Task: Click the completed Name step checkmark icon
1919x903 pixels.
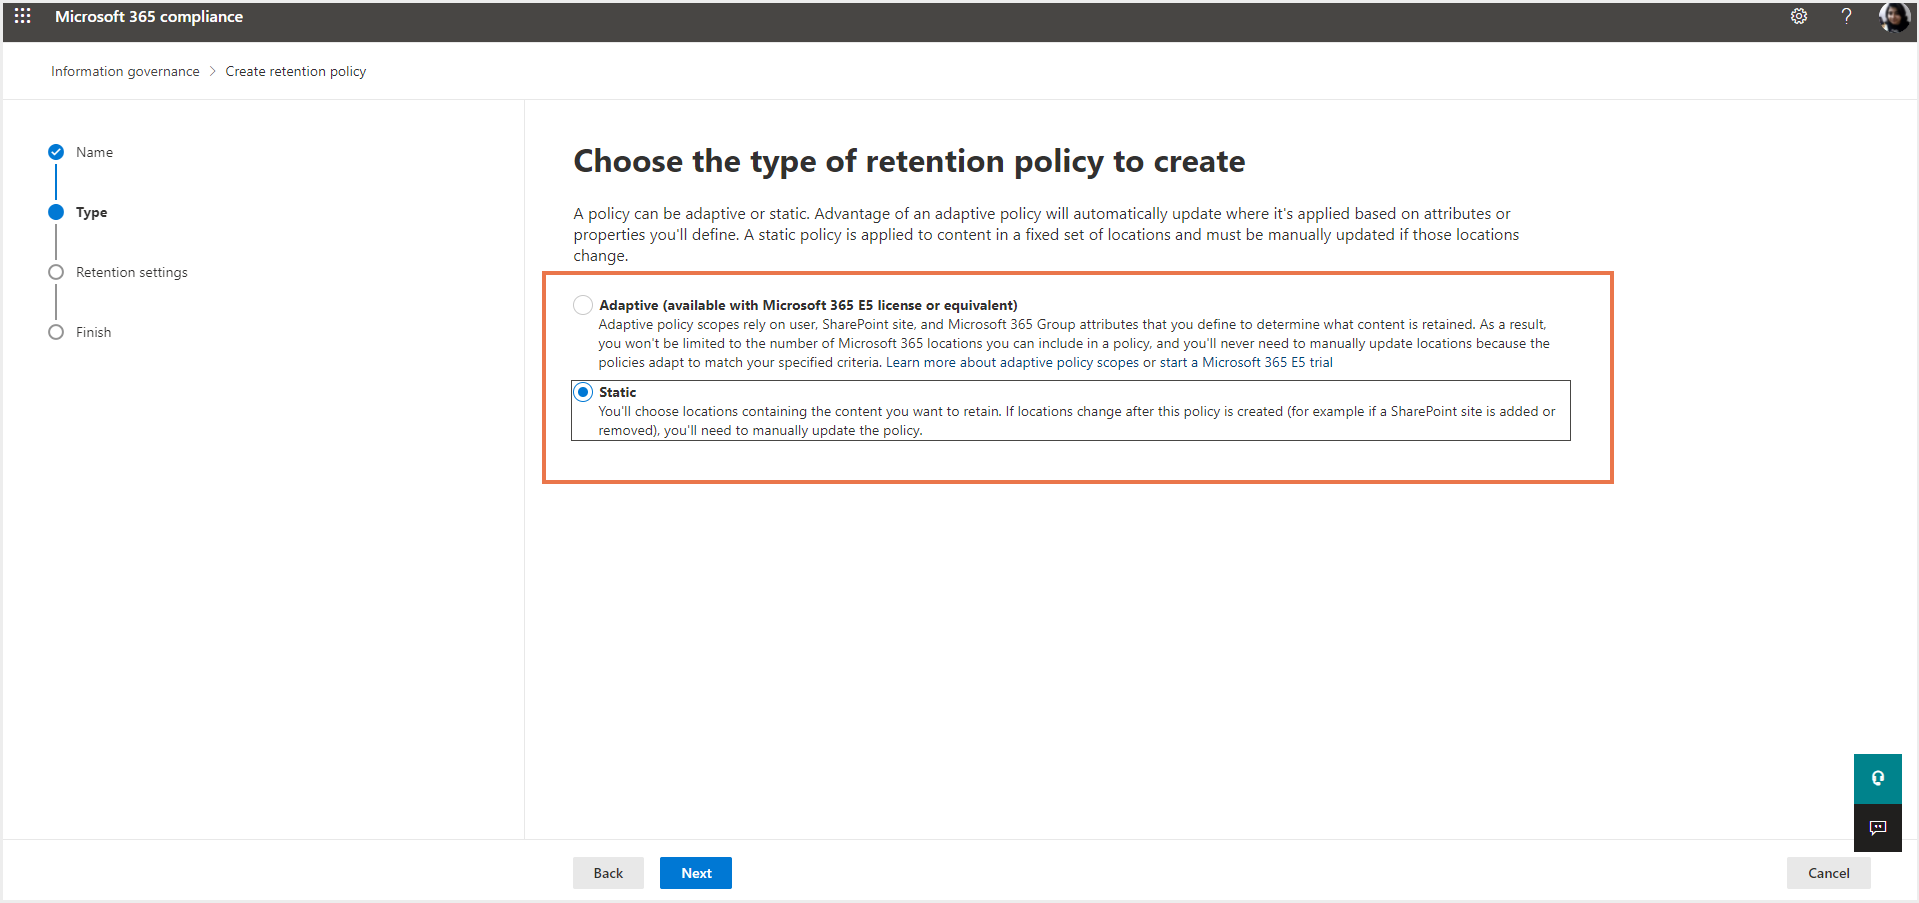Action: 56,152
